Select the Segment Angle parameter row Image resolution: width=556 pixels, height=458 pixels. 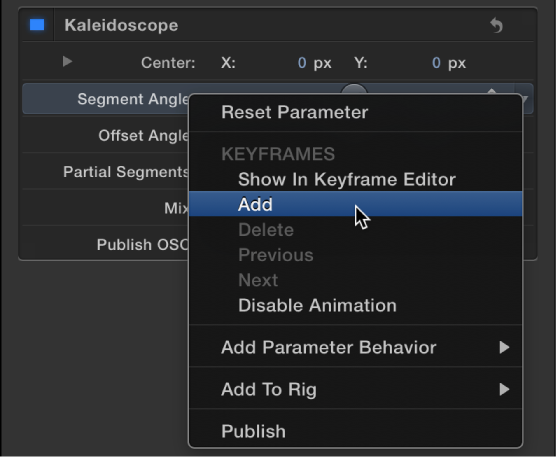tap(105, 99)
